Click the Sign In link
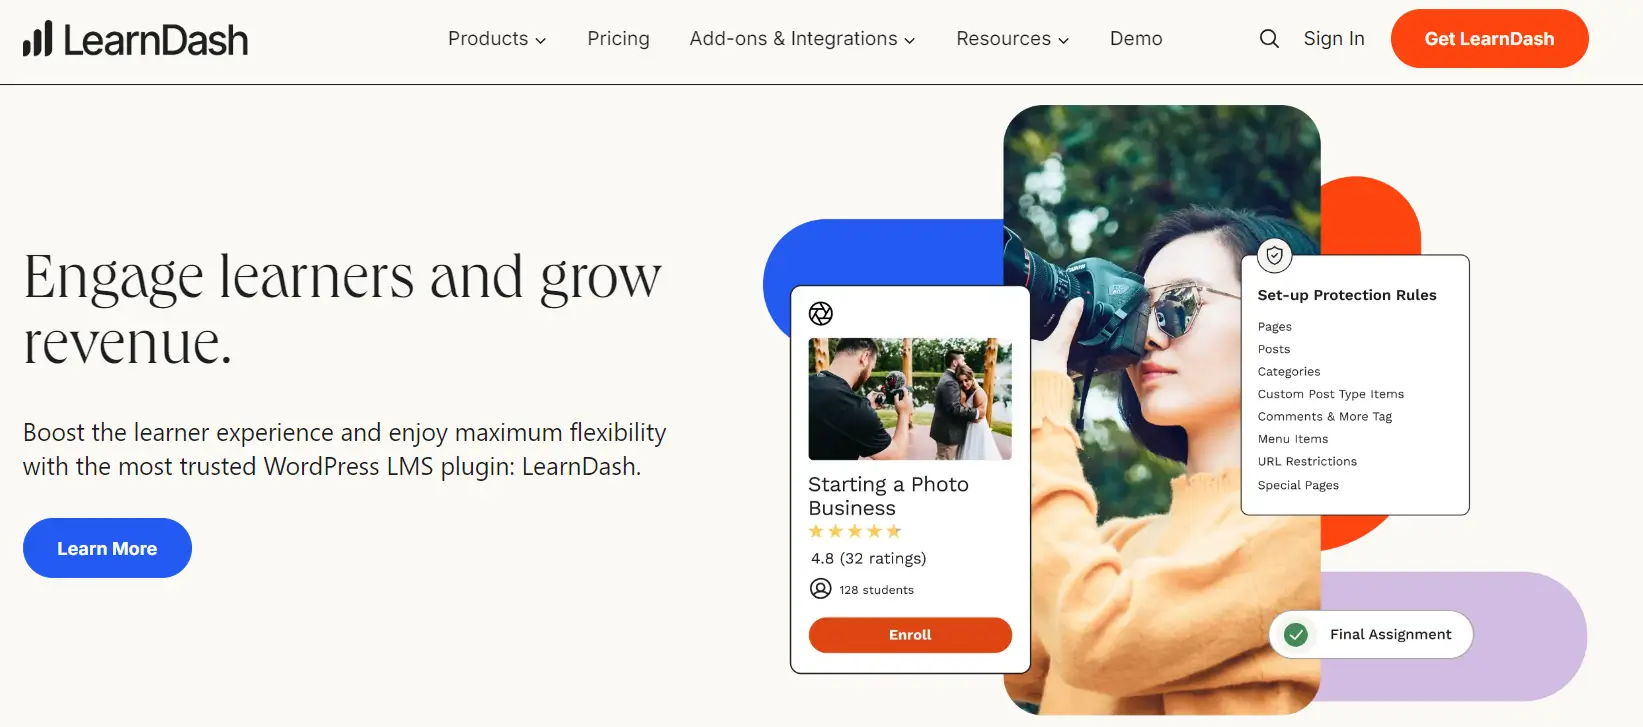Screen dimensions: 1643x727 point(1334,39)
